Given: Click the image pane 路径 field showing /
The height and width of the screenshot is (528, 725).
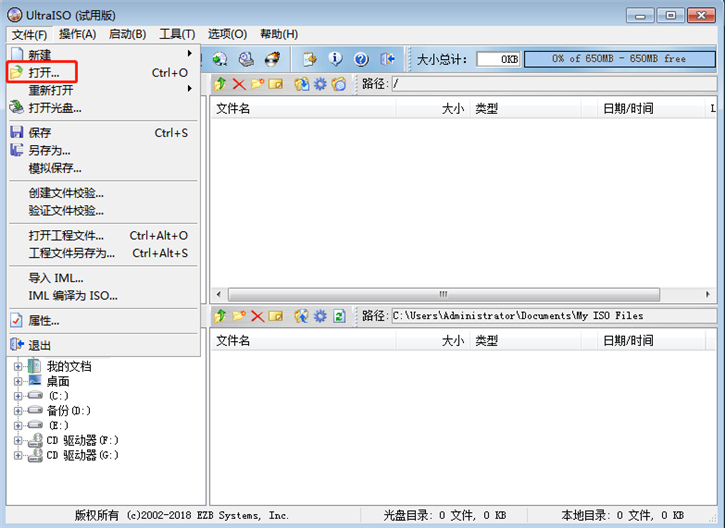Looking at the screenshot, I should (x=554, y=84).
